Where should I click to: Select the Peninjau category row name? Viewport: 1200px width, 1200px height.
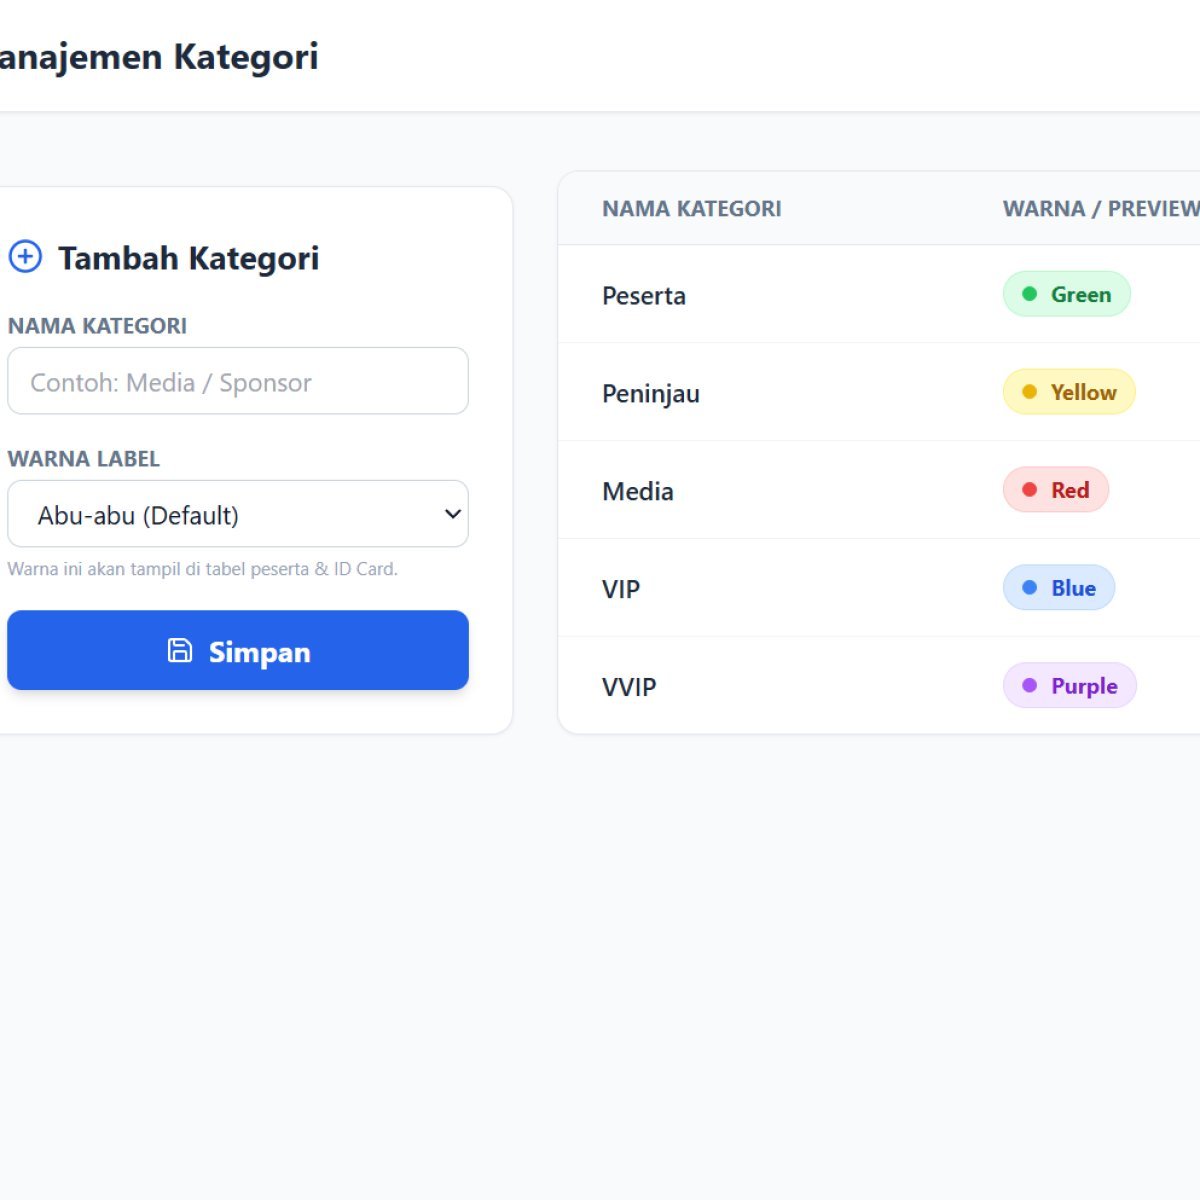tap(651, 394)
